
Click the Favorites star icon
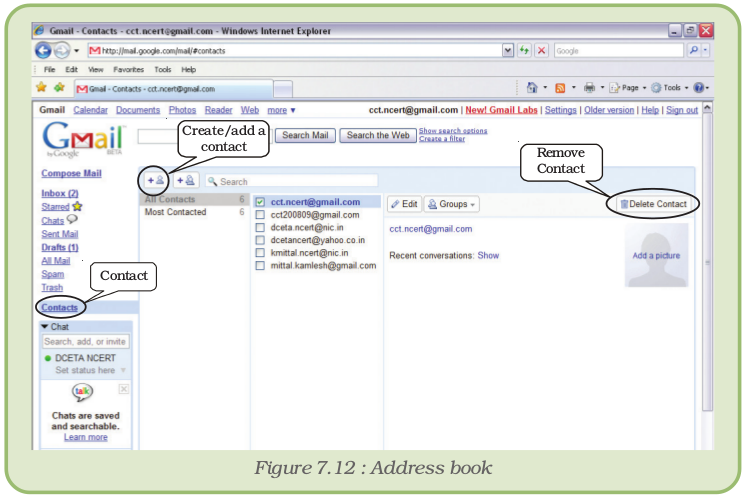point(42,88)
